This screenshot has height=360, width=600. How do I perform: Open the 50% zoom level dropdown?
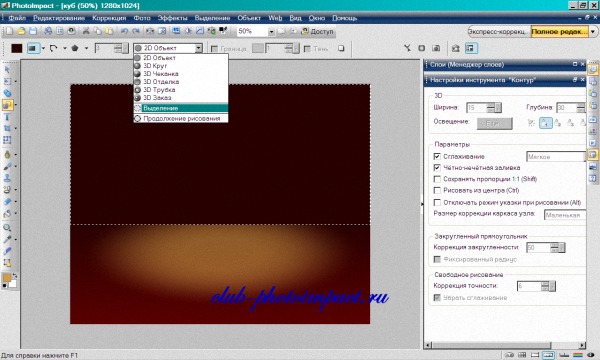tap(271, 32)
